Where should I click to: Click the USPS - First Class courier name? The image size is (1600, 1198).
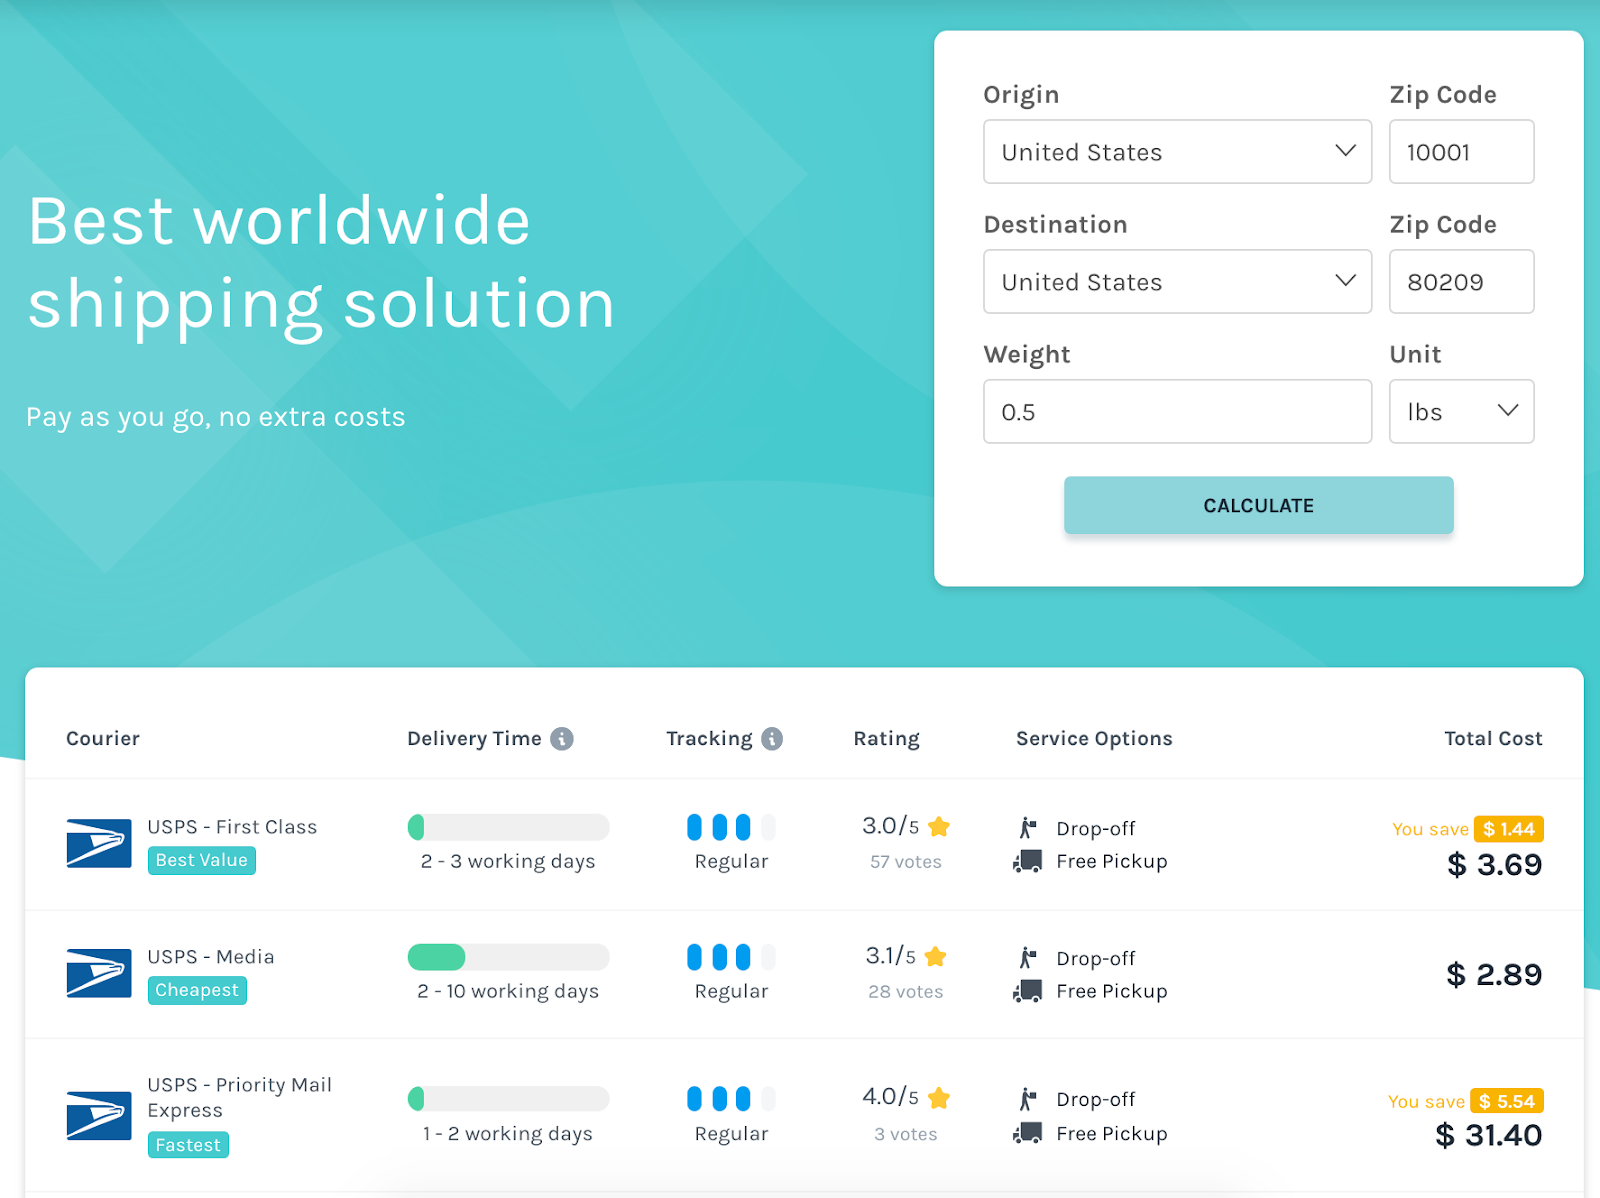click(x=232, y=827)
